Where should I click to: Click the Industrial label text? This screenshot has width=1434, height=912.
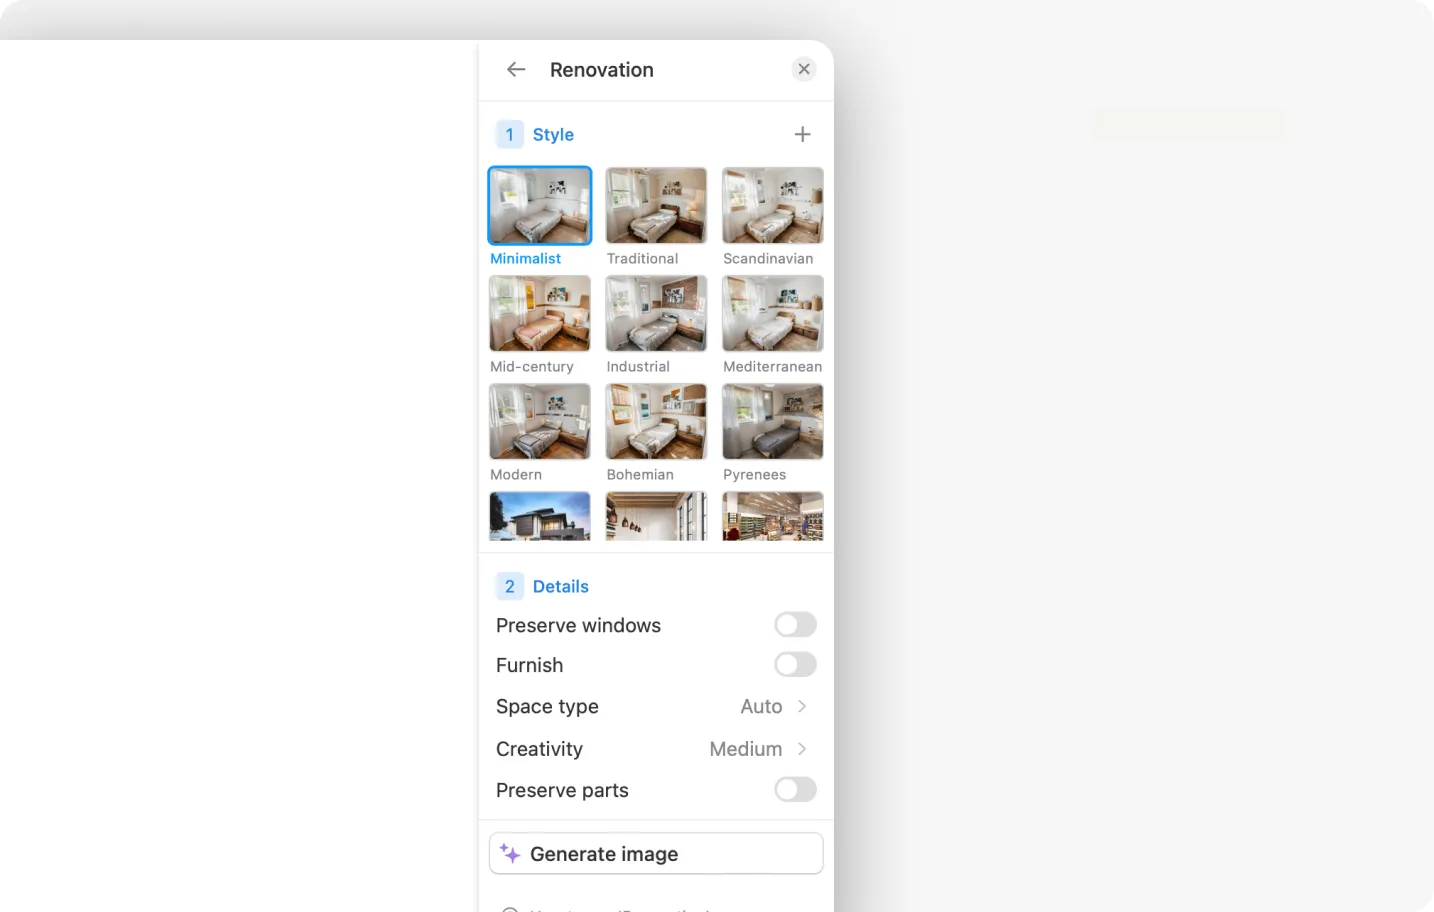[x=638, y=366]
